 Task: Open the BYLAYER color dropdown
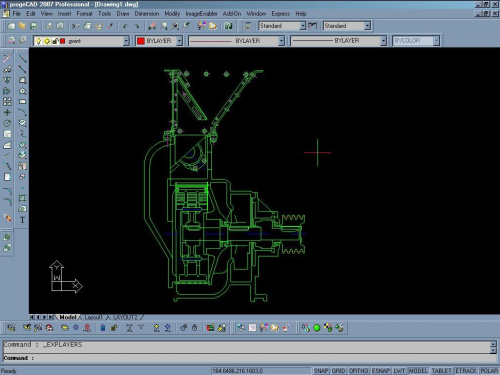tap(159, 41)
